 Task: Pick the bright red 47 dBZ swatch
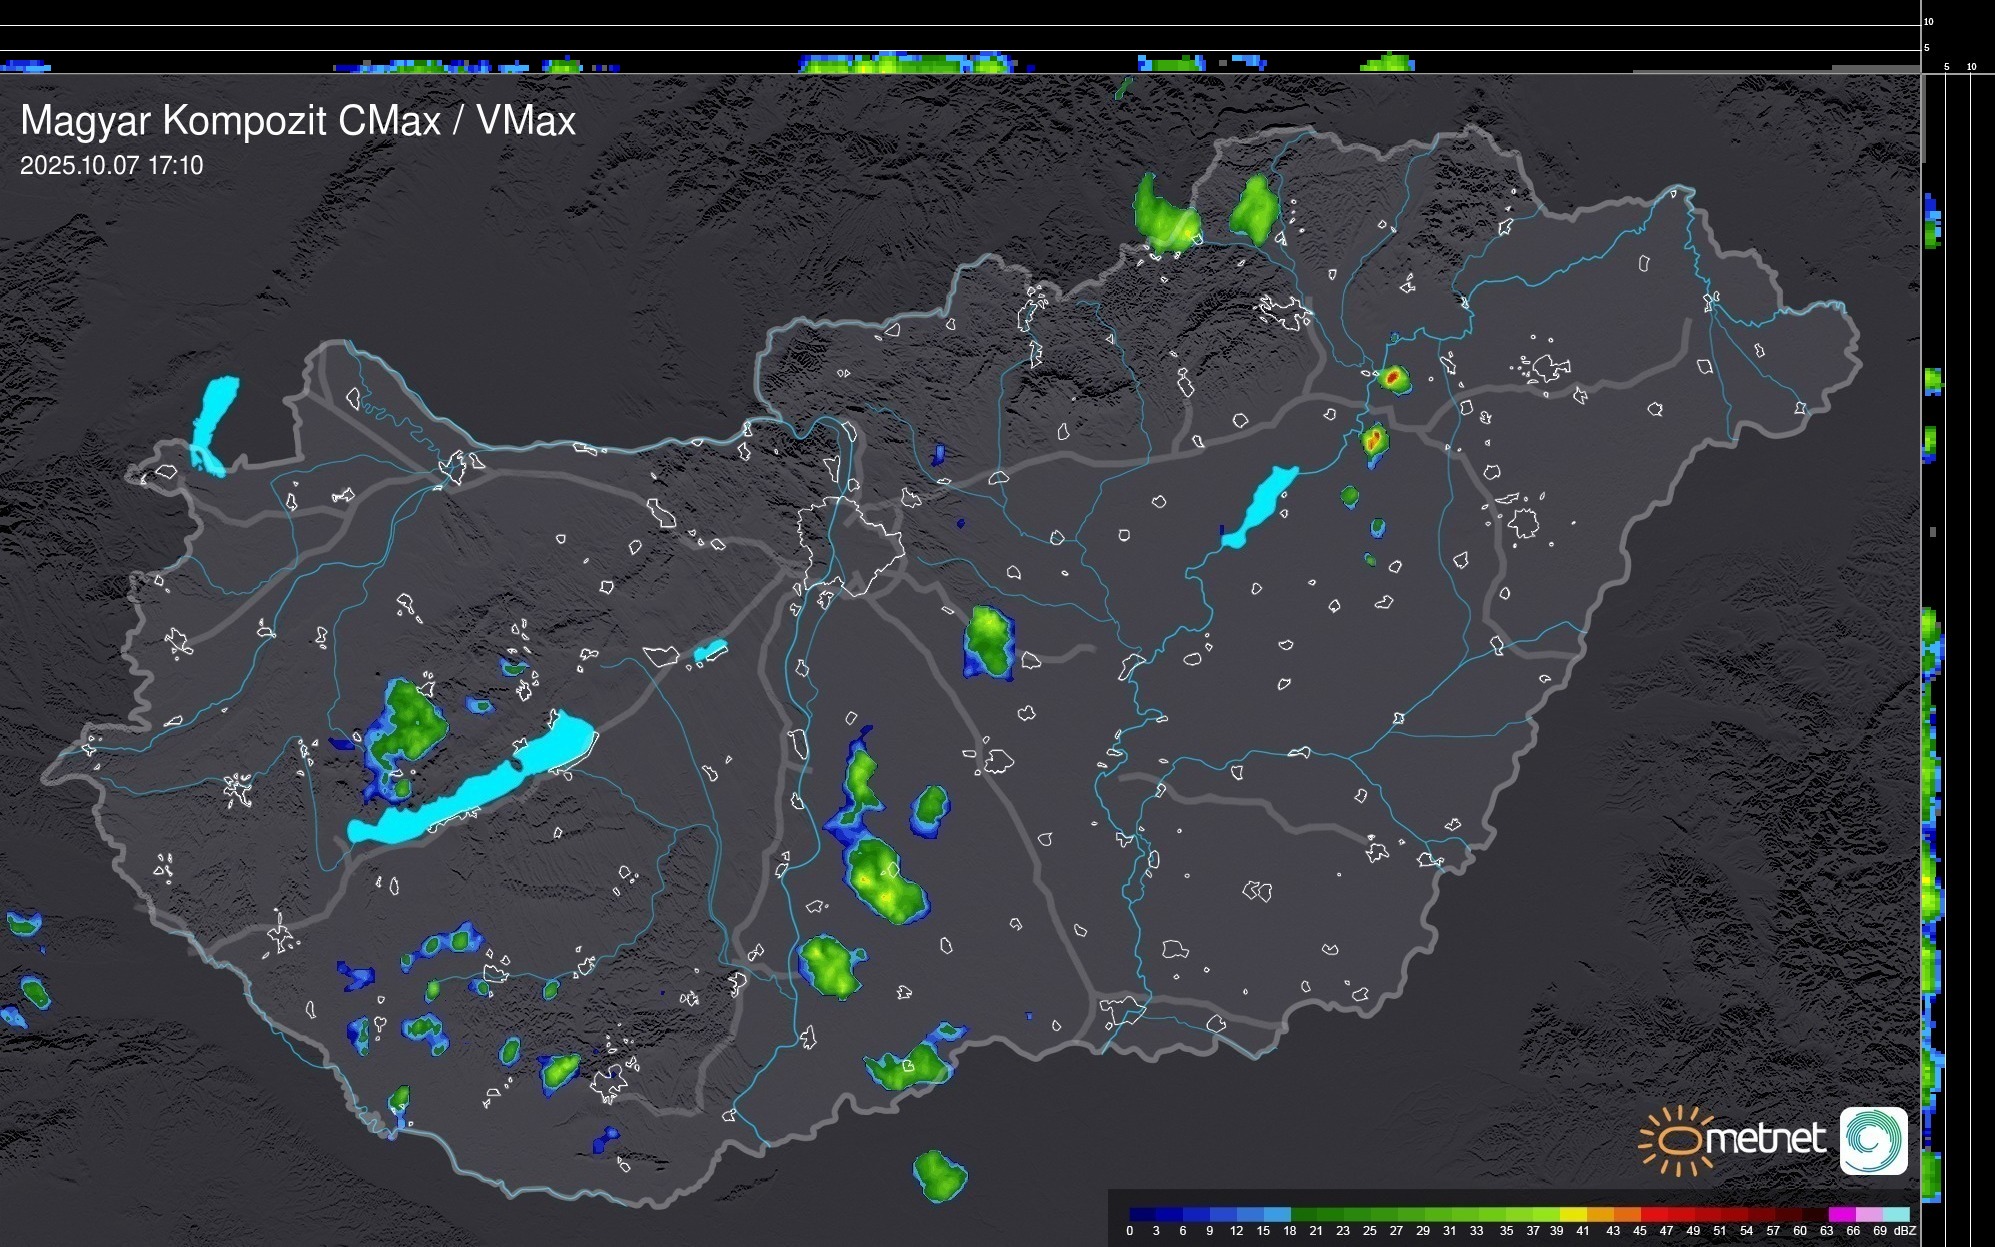1654,1214
